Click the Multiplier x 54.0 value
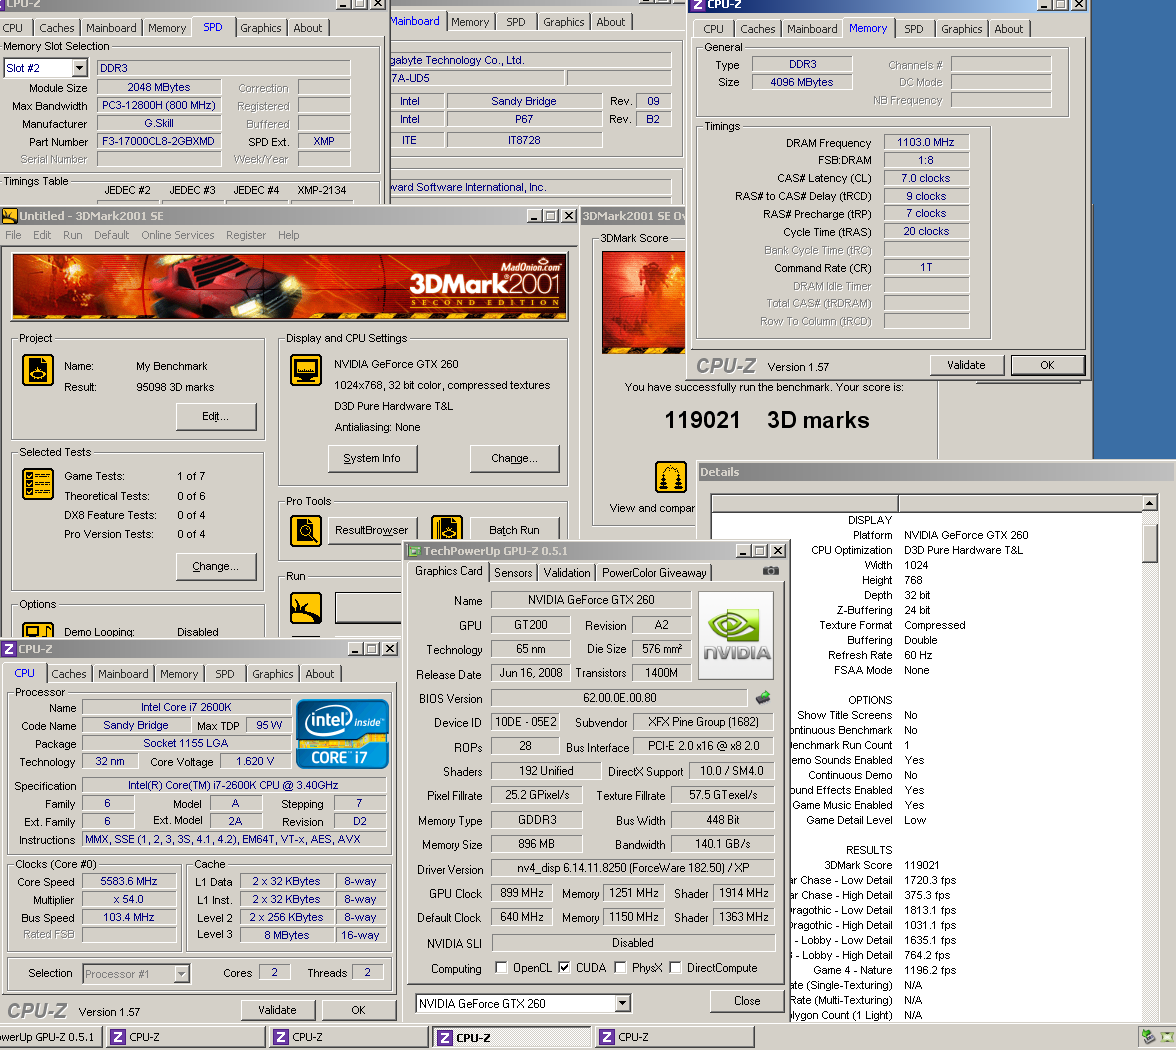 129,899
